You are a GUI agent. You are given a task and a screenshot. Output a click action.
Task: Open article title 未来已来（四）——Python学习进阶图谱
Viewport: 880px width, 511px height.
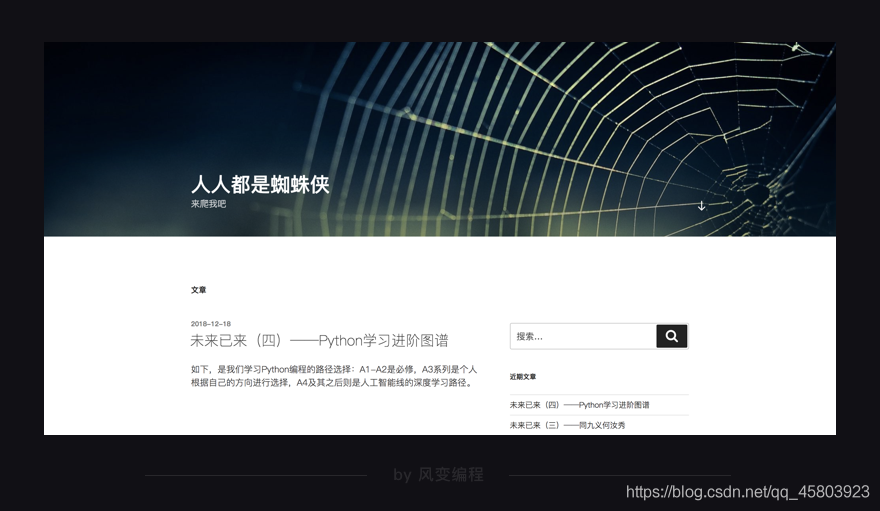(x=319, y=340)
